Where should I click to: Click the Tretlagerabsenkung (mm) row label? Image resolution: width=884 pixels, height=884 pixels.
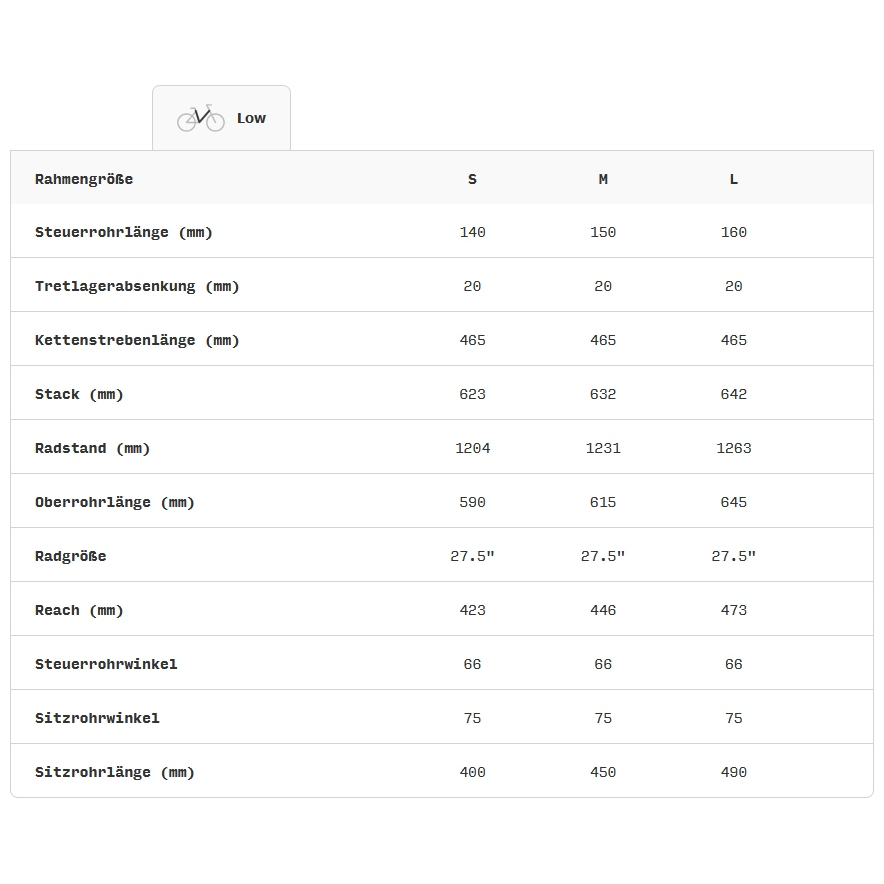click(137, 286)
